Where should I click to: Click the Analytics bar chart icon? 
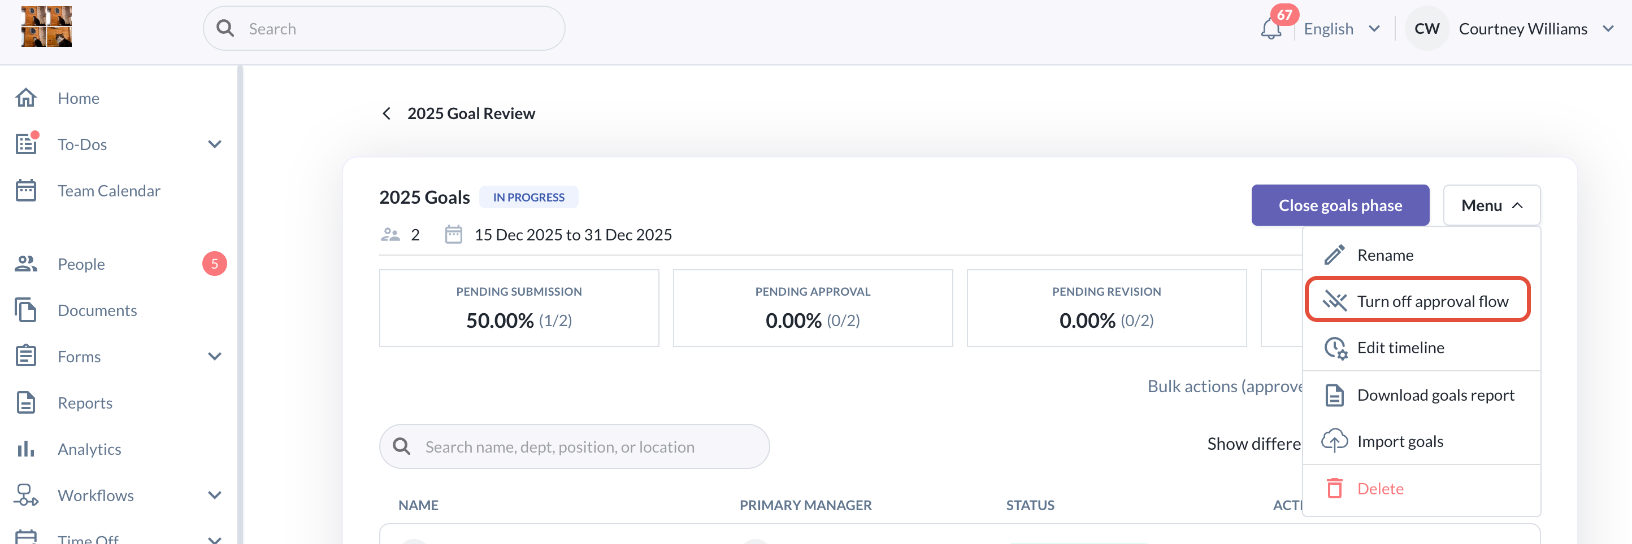26,449
